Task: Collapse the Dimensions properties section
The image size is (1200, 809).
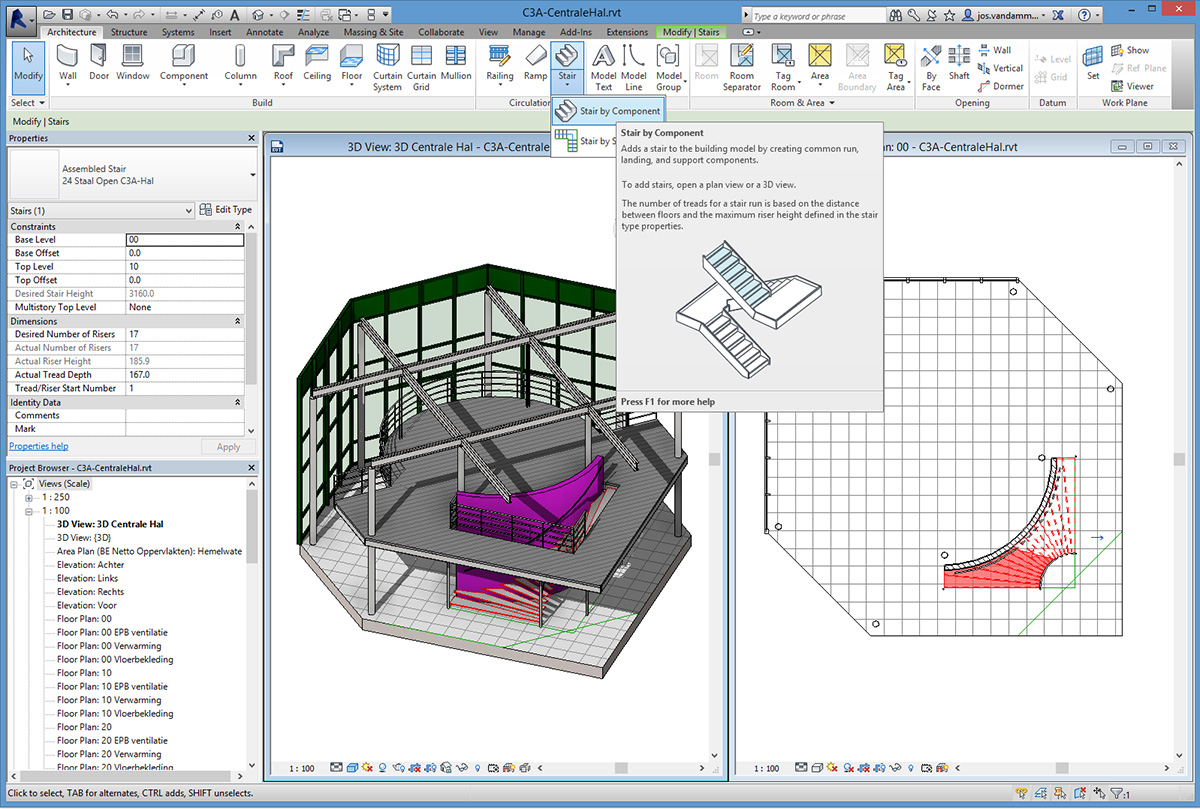Action: pos(237,321)
